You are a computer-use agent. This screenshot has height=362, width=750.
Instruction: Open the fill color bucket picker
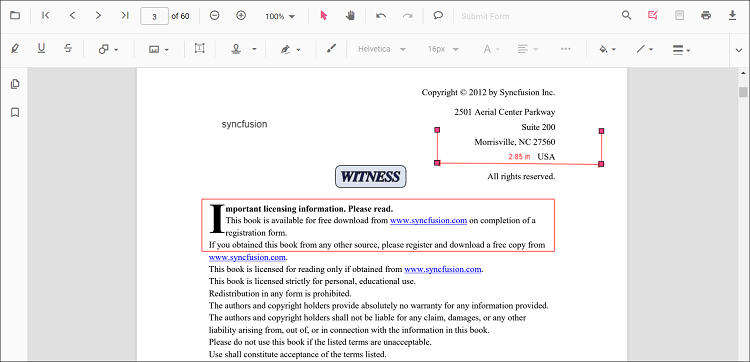607,49
